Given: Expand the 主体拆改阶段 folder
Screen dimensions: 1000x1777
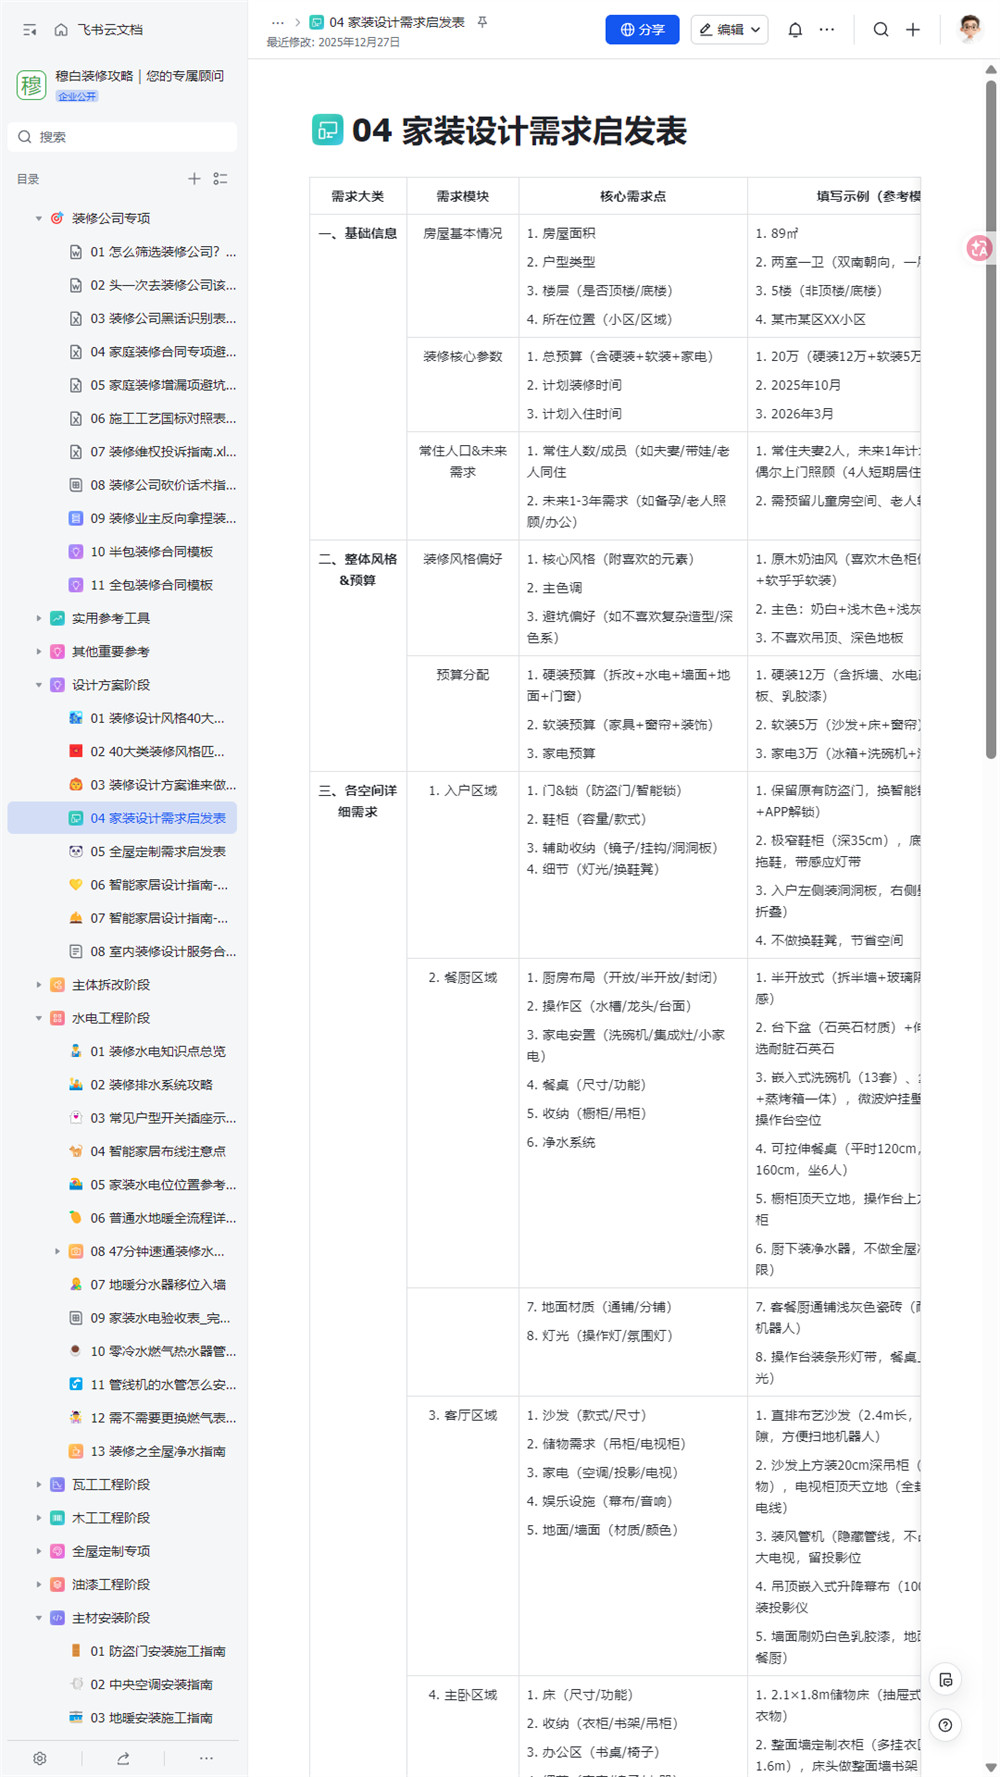Looking at the screenshot, I should 39,985.
